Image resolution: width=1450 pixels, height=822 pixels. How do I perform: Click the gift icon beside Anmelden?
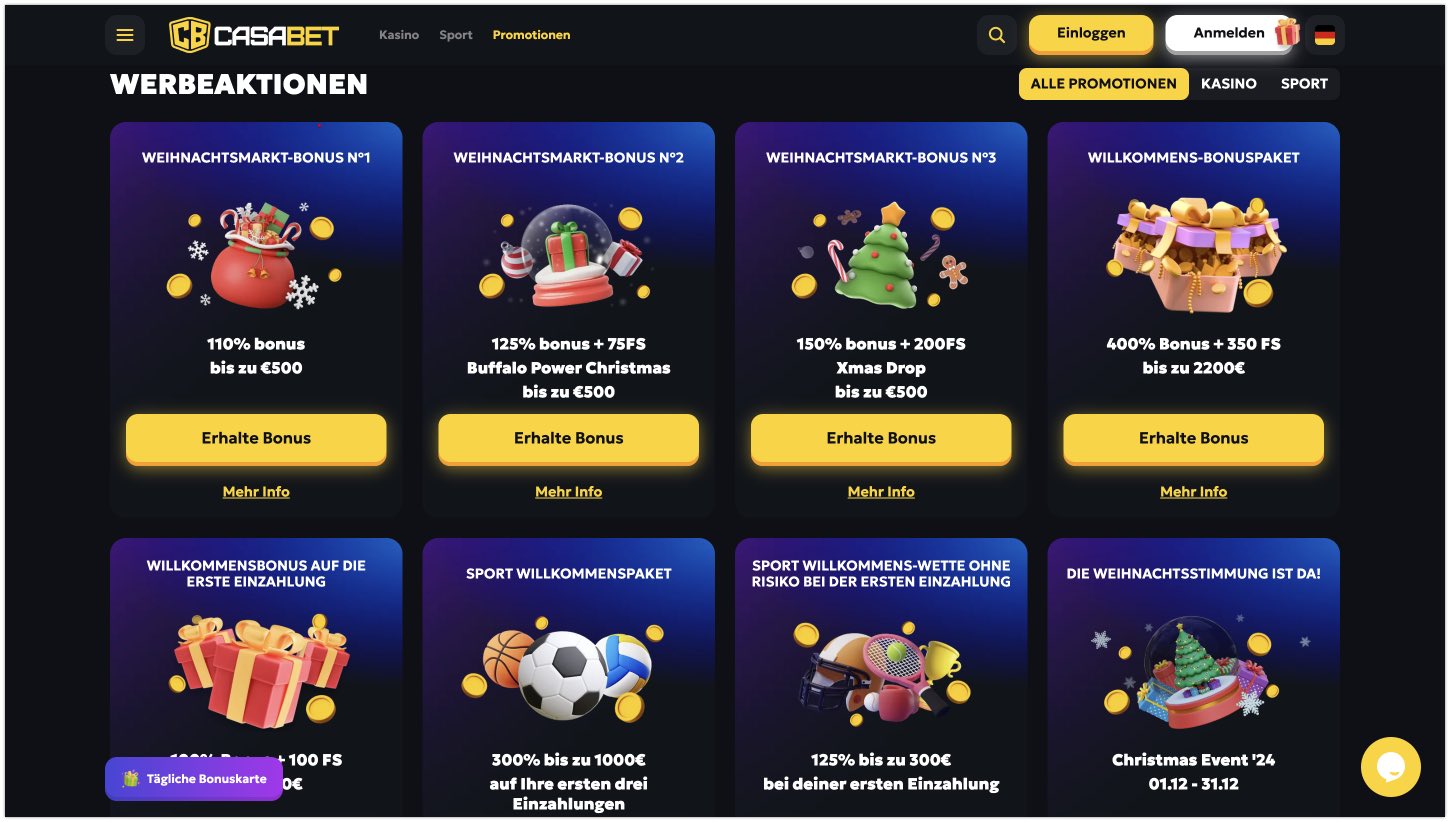tap(1287, 32)
